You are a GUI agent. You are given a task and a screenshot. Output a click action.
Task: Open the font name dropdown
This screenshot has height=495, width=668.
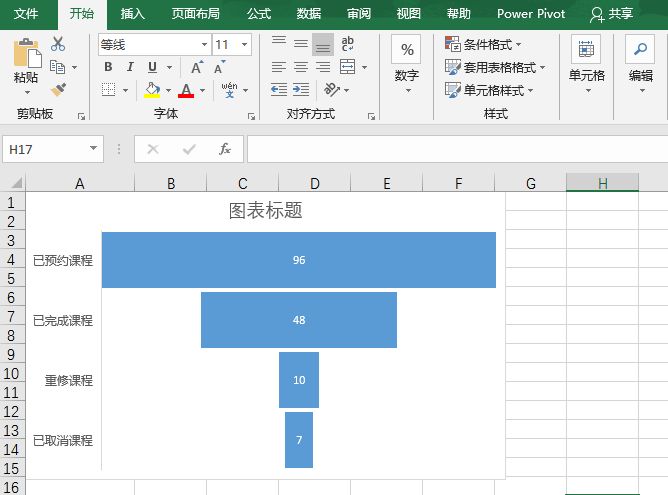tap(204, 45)
